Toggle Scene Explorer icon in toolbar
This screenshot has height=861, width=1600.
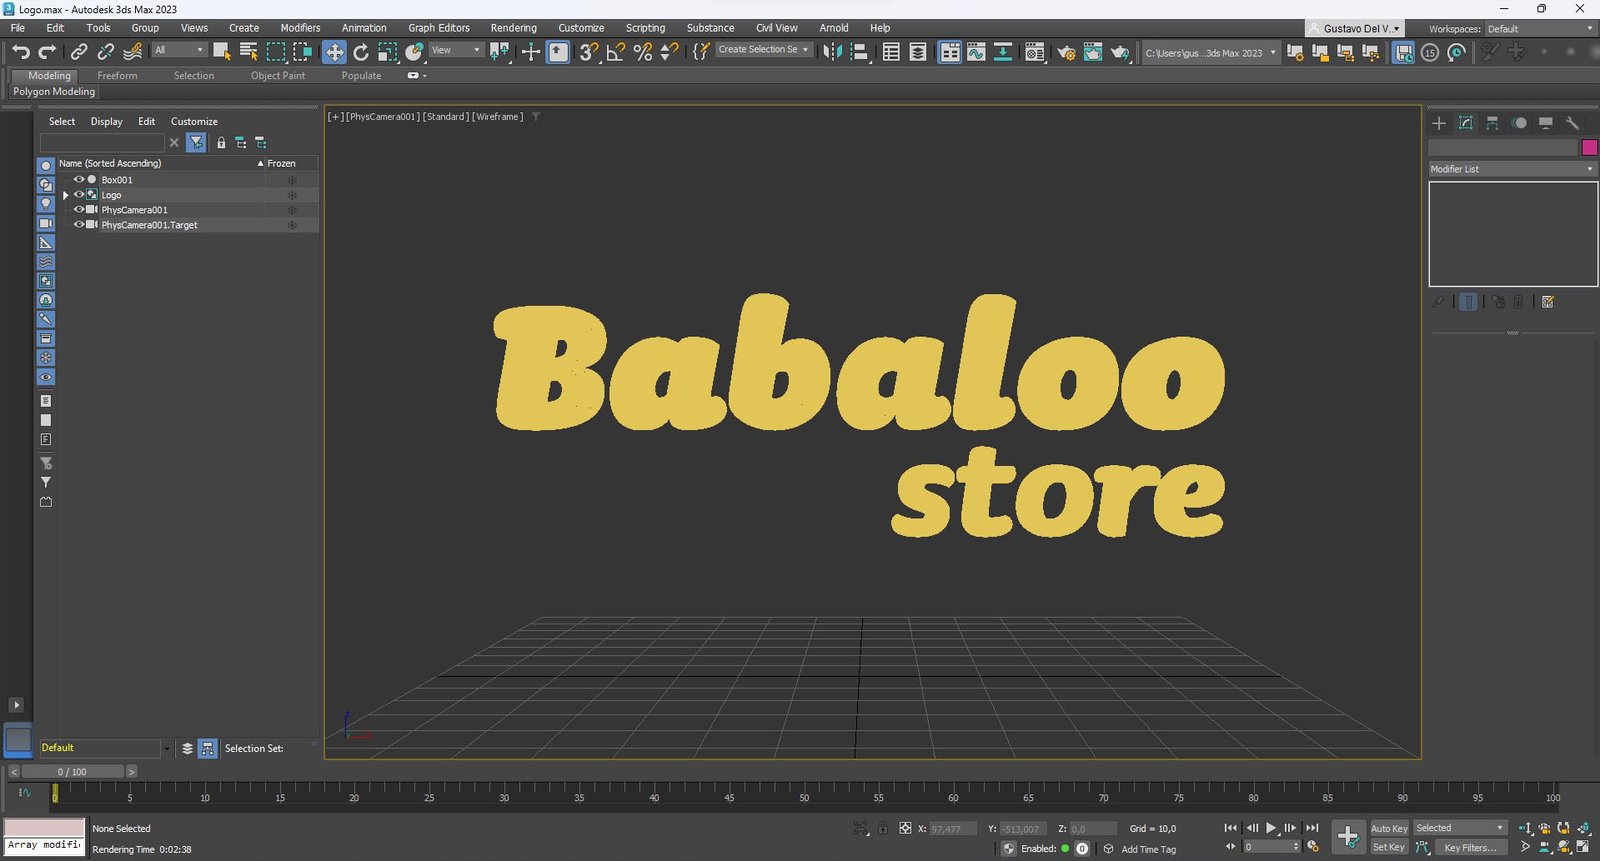point(891,51)
